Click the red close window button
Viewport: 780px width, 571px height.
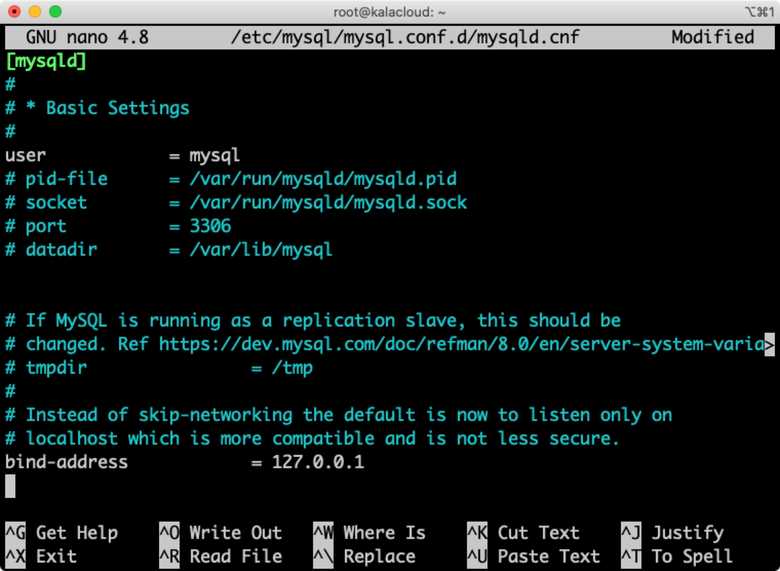(14, 11)
